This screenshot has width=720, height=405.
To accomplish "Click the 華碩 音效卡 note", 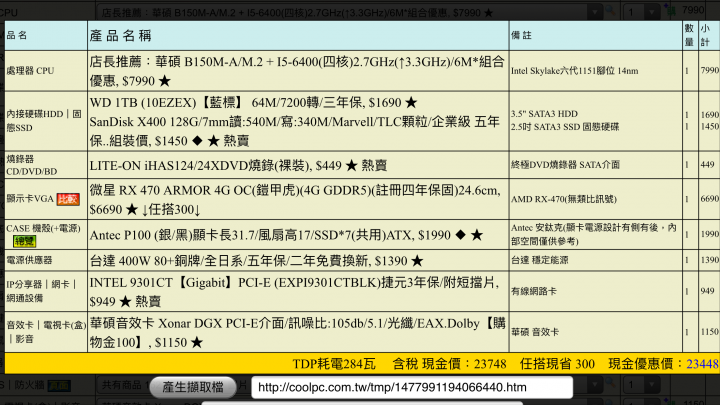I will 535,332.
